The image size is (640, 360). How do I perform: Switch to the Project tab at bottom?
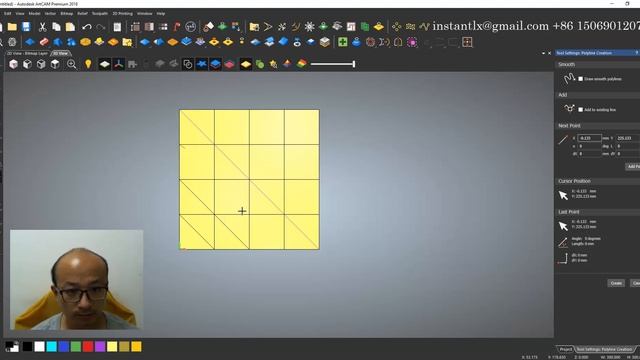point(566,349)
